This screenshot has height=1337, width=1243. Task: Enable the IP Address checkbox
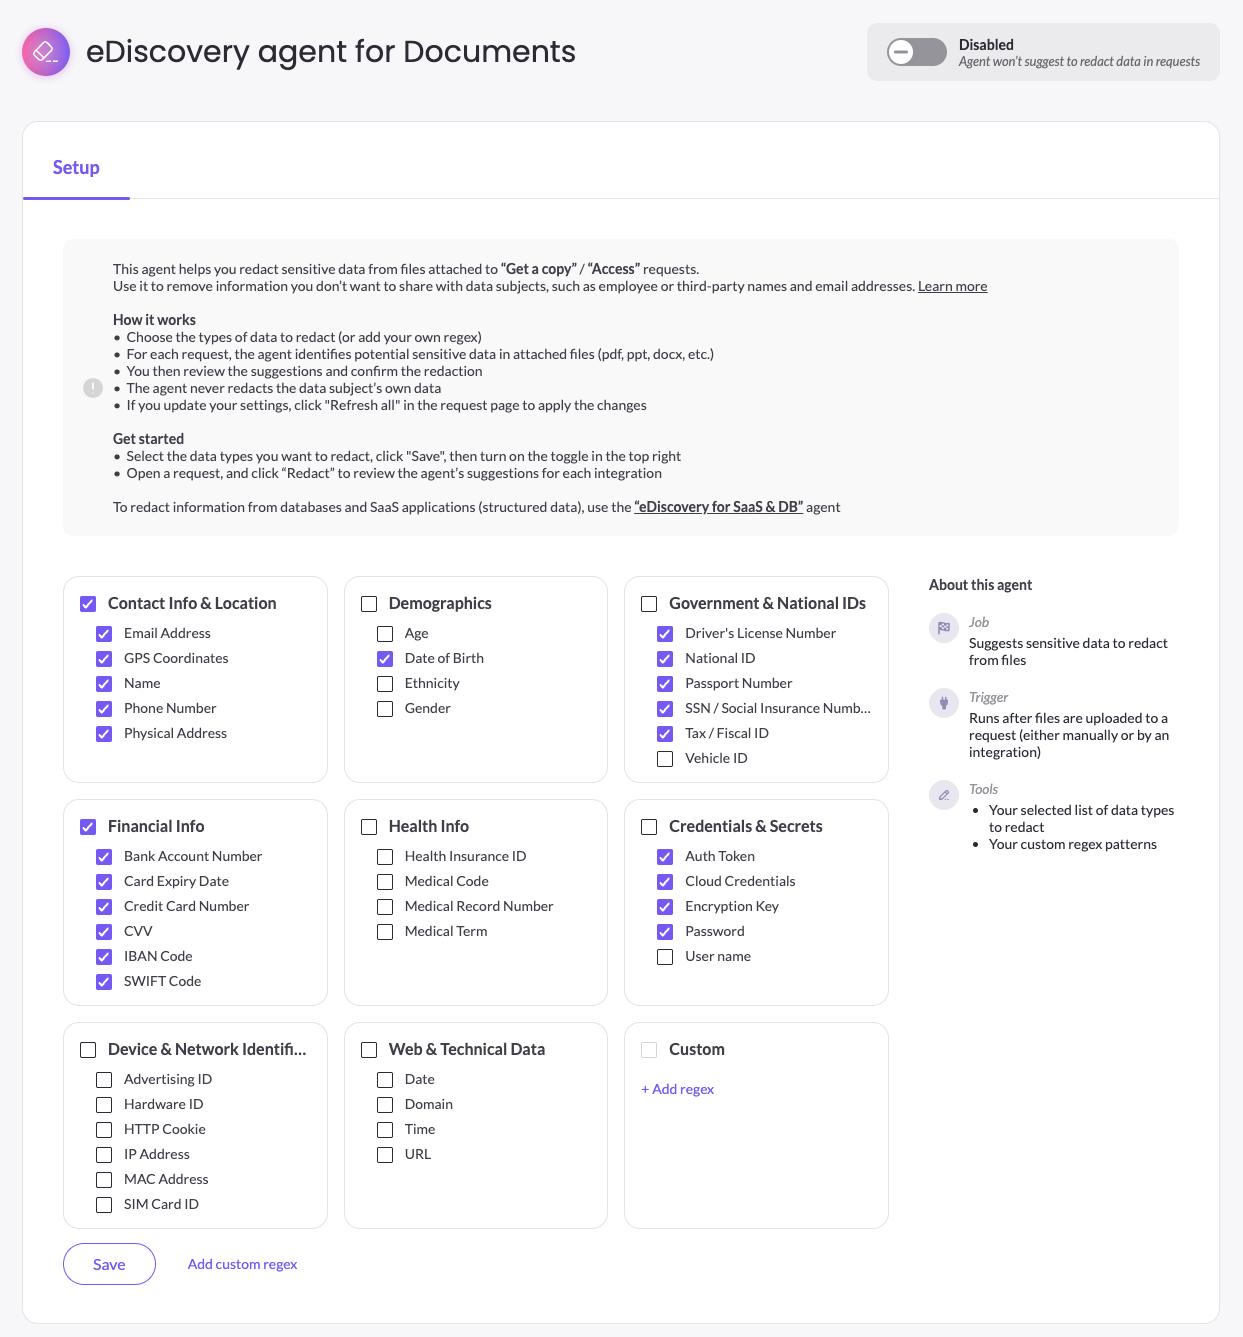coord(104,1155)
